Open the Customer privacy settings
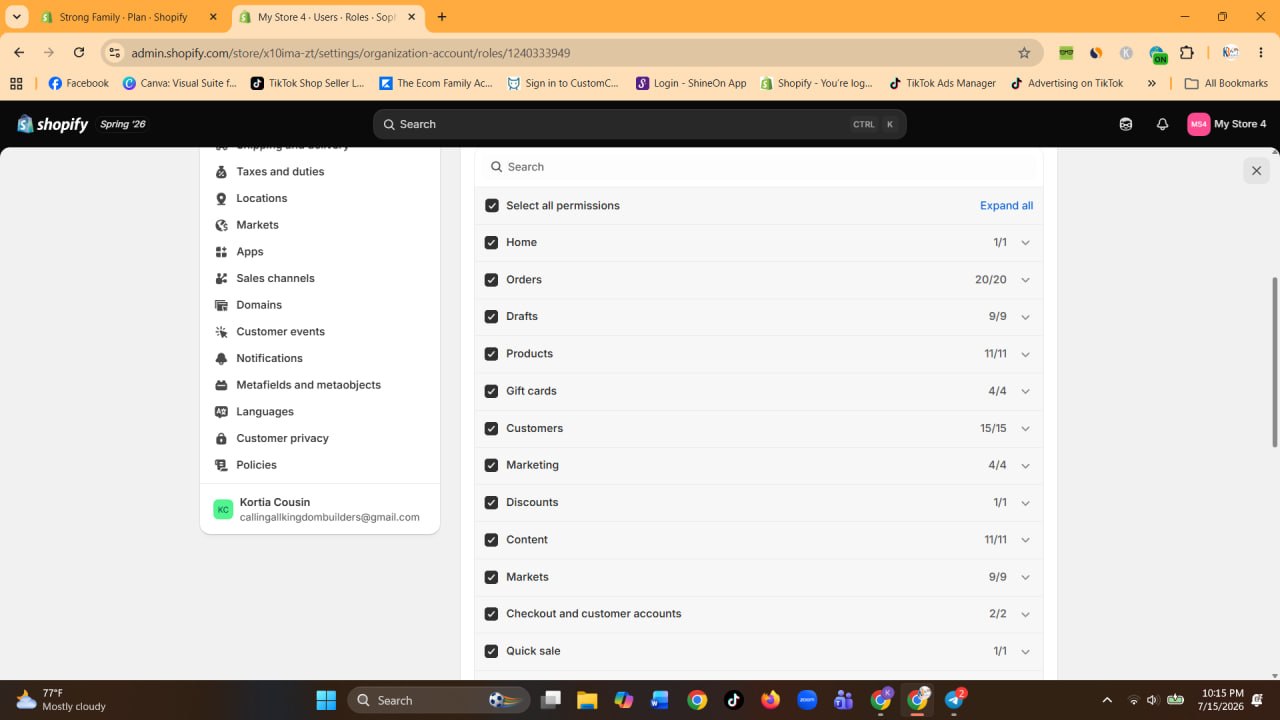Viewport: 1280px width, 720px height. [x=282, y=438]
